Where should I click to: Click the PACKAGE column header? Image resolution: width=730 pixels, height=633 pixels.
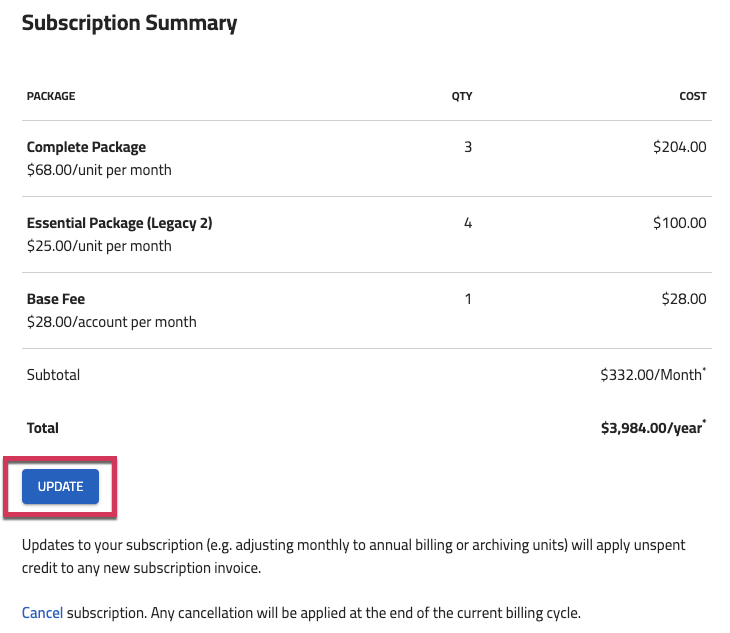(51, 96)
